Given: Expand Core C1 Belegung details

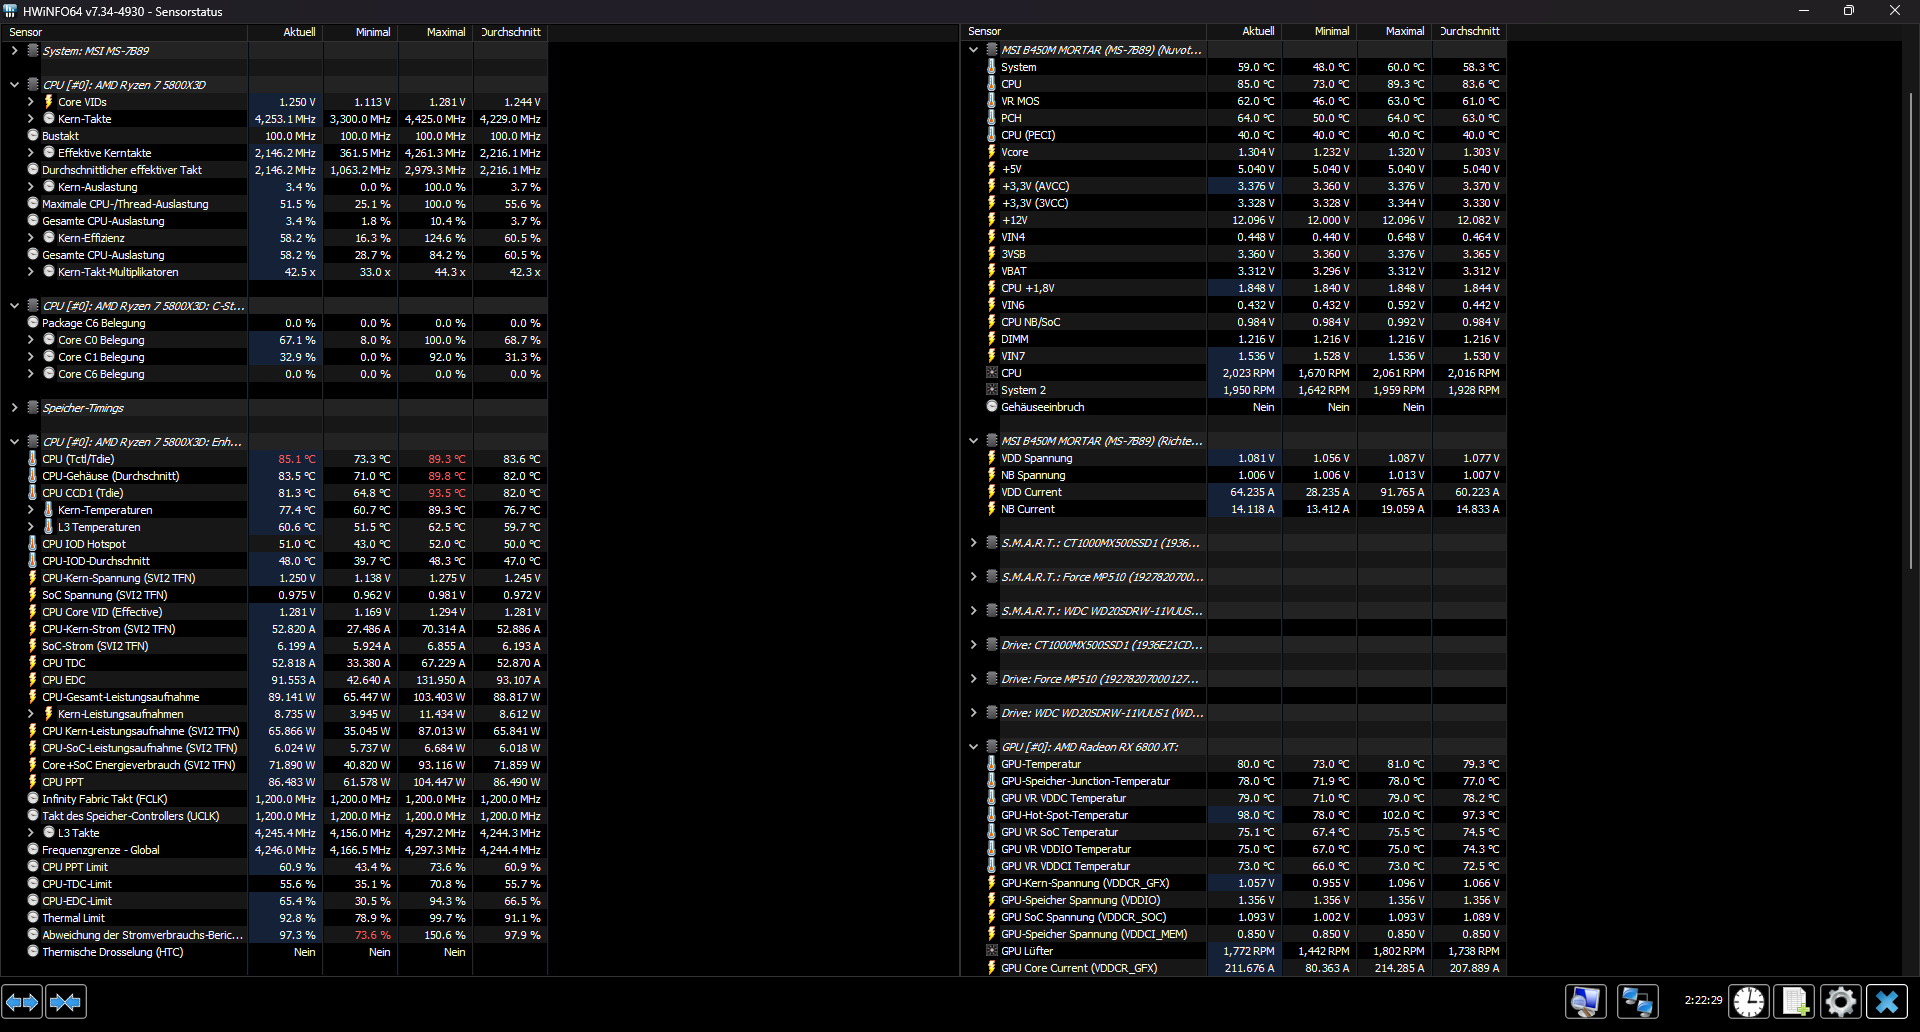Looking at the screenshot, I should point(30,357).
